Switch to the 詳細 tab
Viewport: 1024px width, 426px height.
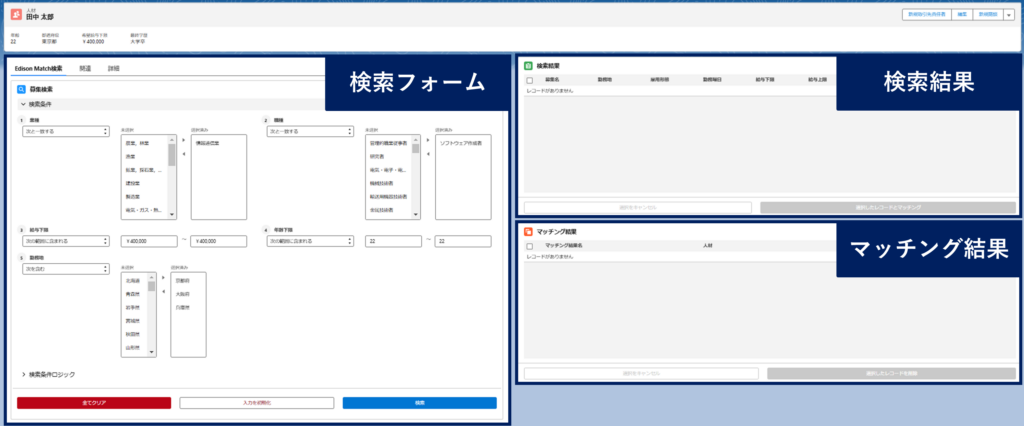[x=113, y=69]
